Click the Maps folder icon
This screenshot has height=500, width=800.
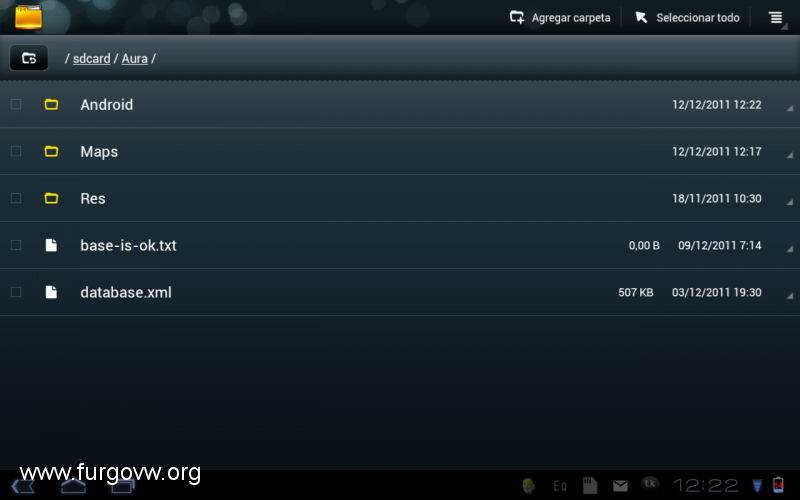(51, 151)
